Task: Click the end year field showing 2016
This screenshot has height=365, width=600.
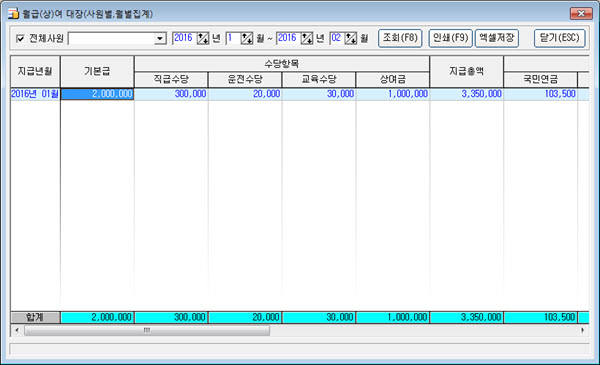Action: pos(288,38)
